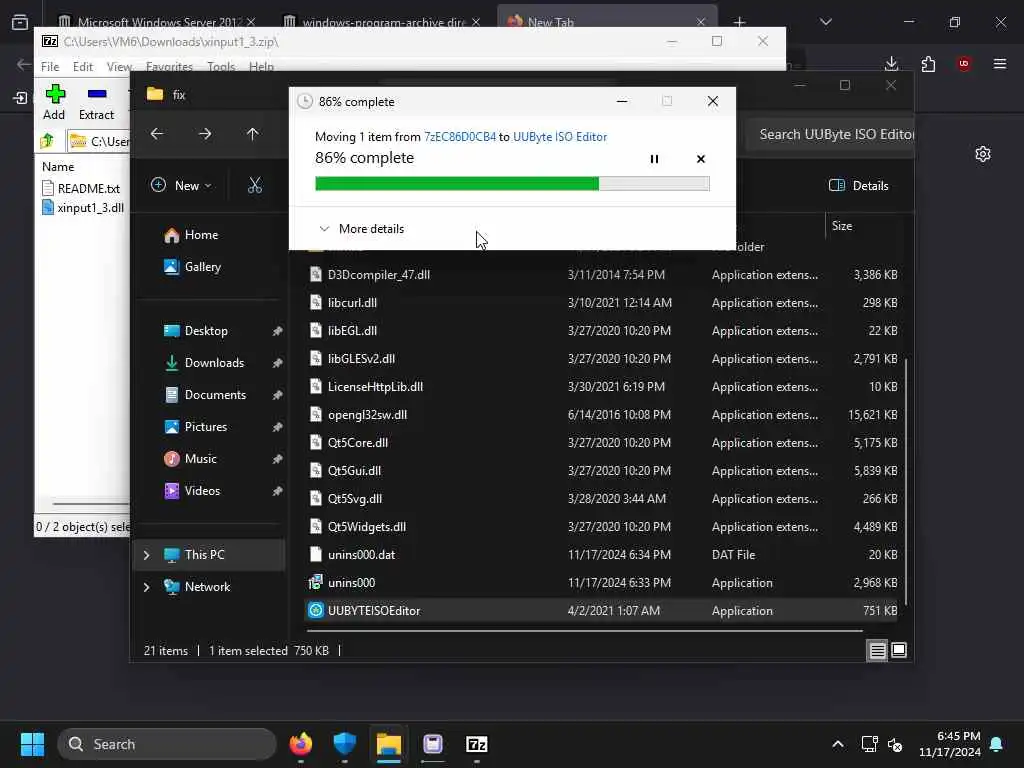Select the unins000 application icon
The height and width of the screenshot is (768, 1024).
point(315,583)
